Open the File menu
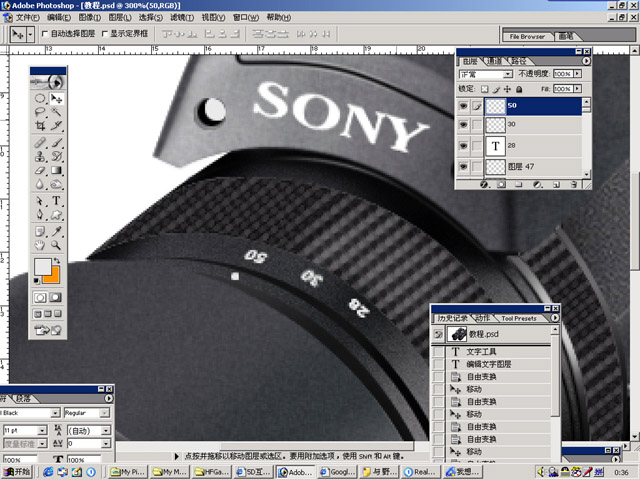The image size is (640, 480). 27,18
